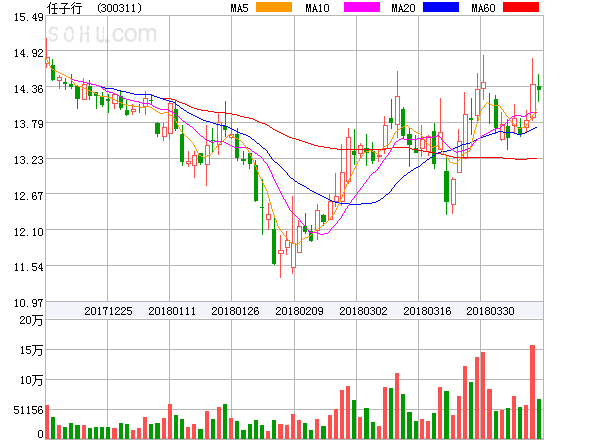Click date label 20180330
This screenshot has width=600, height=440.
point(490,311)
